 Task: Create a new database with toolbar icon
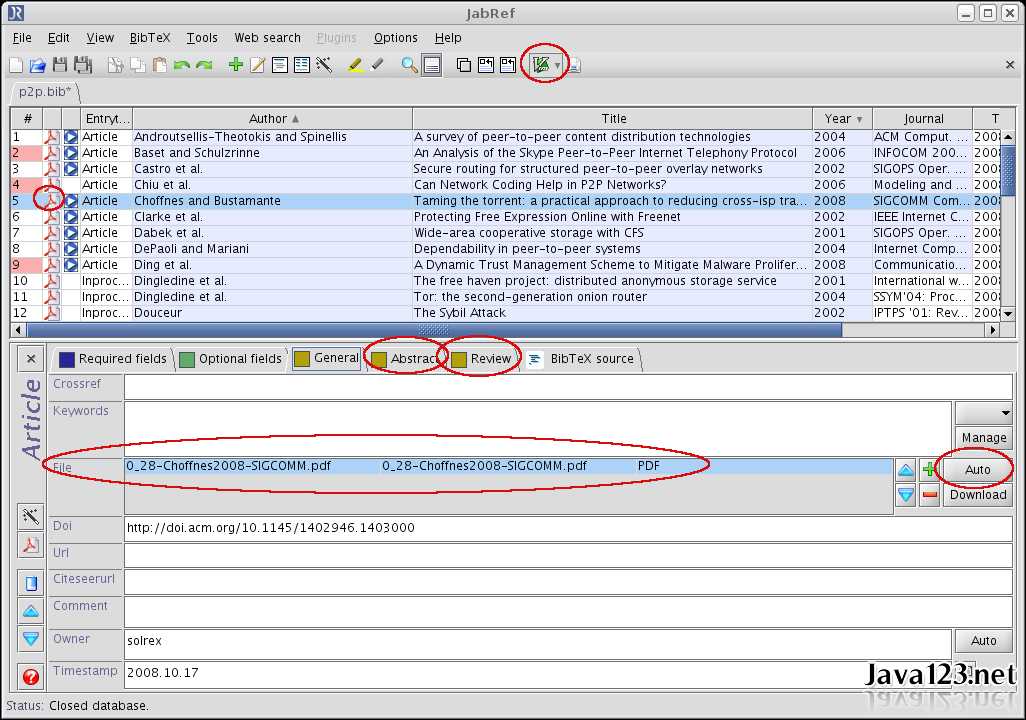coord(16,65)
